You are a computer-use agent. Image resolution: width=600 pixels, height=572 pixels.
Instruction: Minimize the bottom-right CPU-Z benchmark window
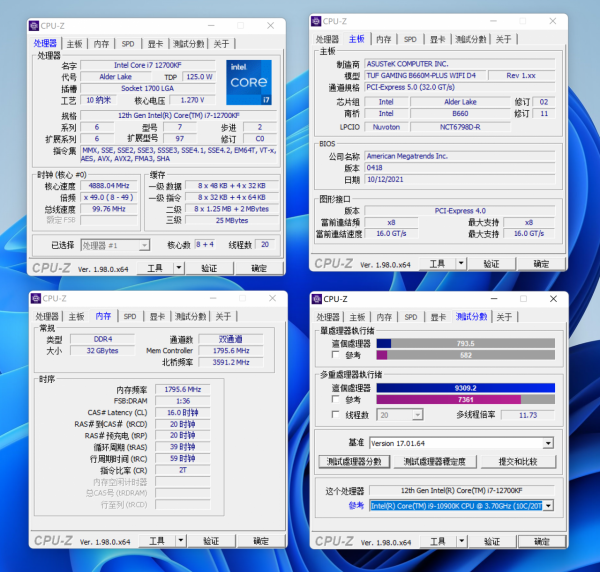coord(494,299)
